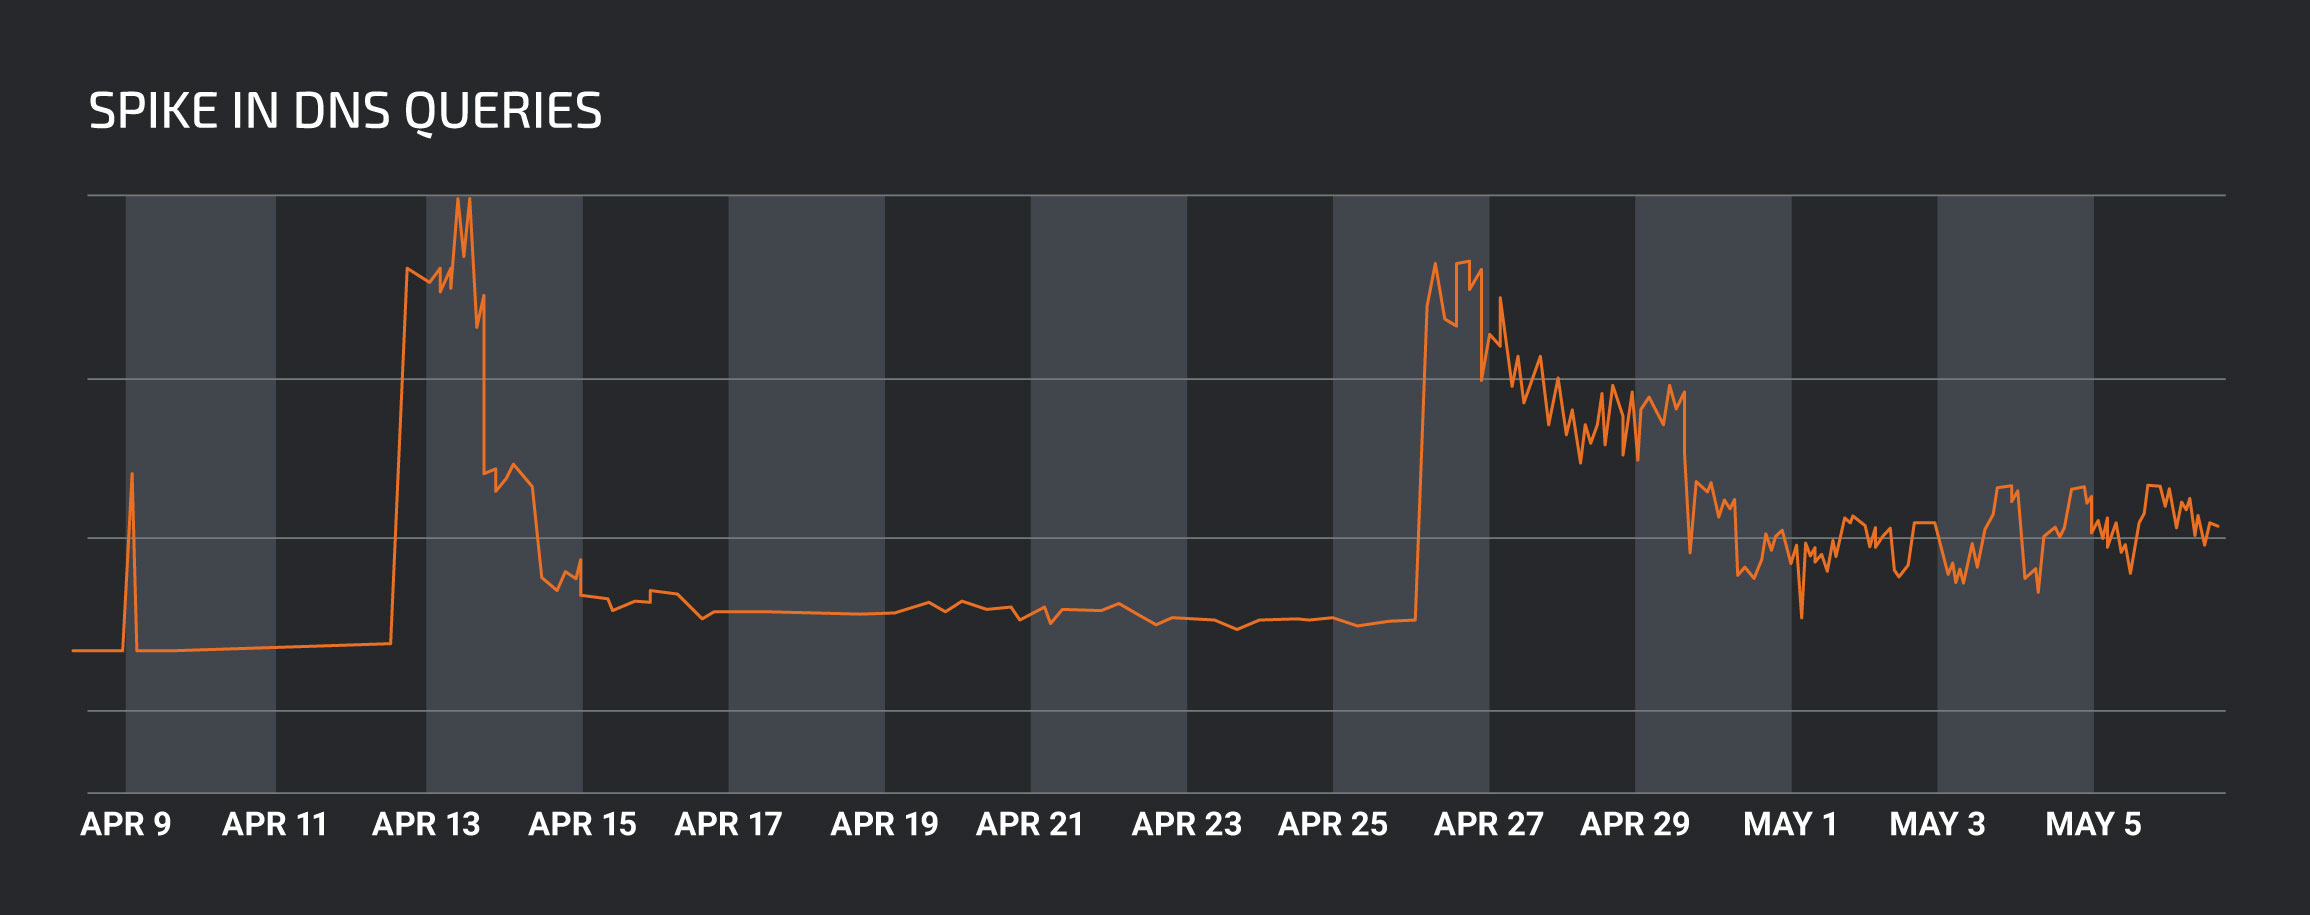Choose the APR 17 date label
This screenshot has width=2310, height=915.
pos(728,824)
